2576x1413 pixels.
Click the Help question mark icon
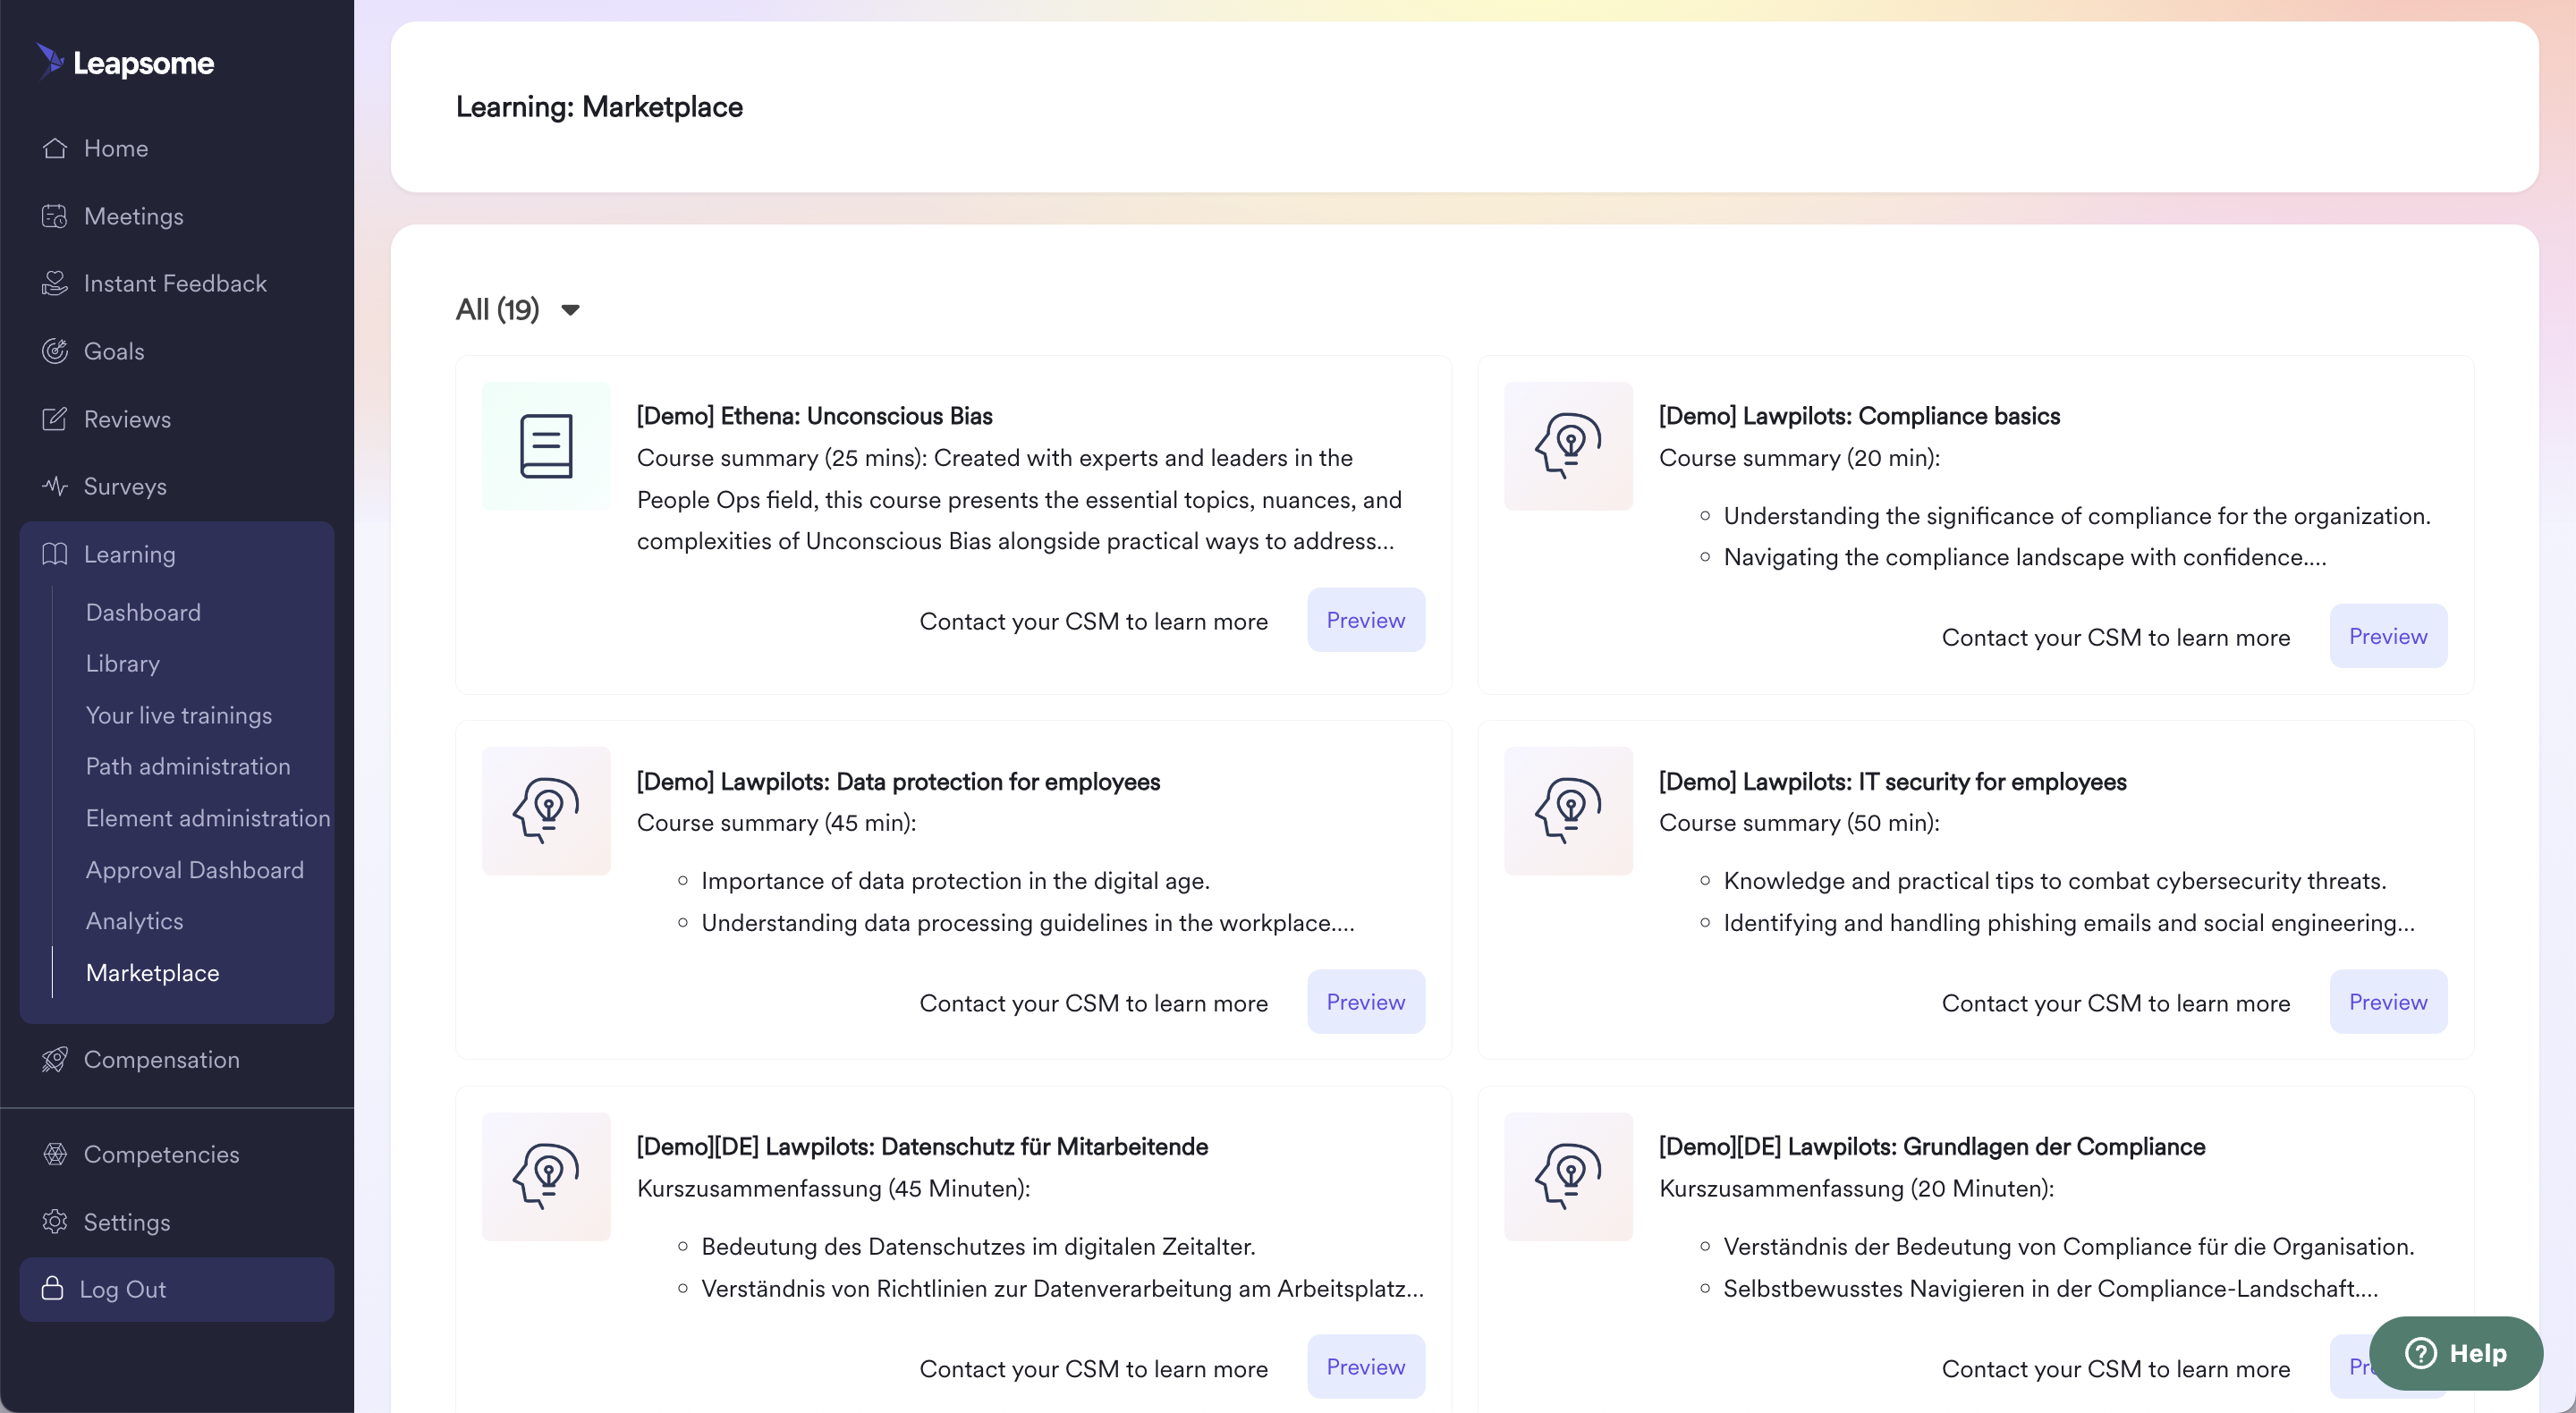(2421, 1353)
